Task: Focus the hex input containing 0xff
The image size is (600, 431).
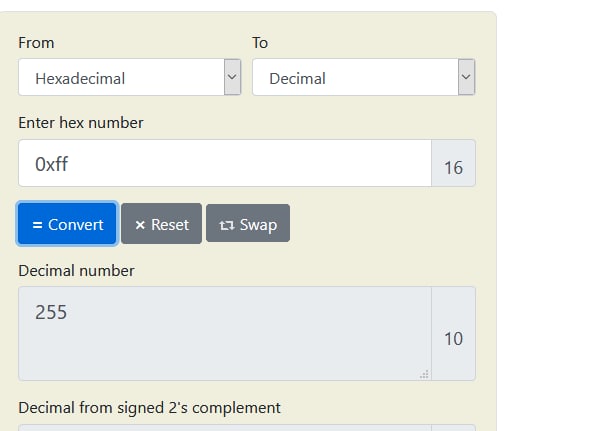Action: (225, 163)
